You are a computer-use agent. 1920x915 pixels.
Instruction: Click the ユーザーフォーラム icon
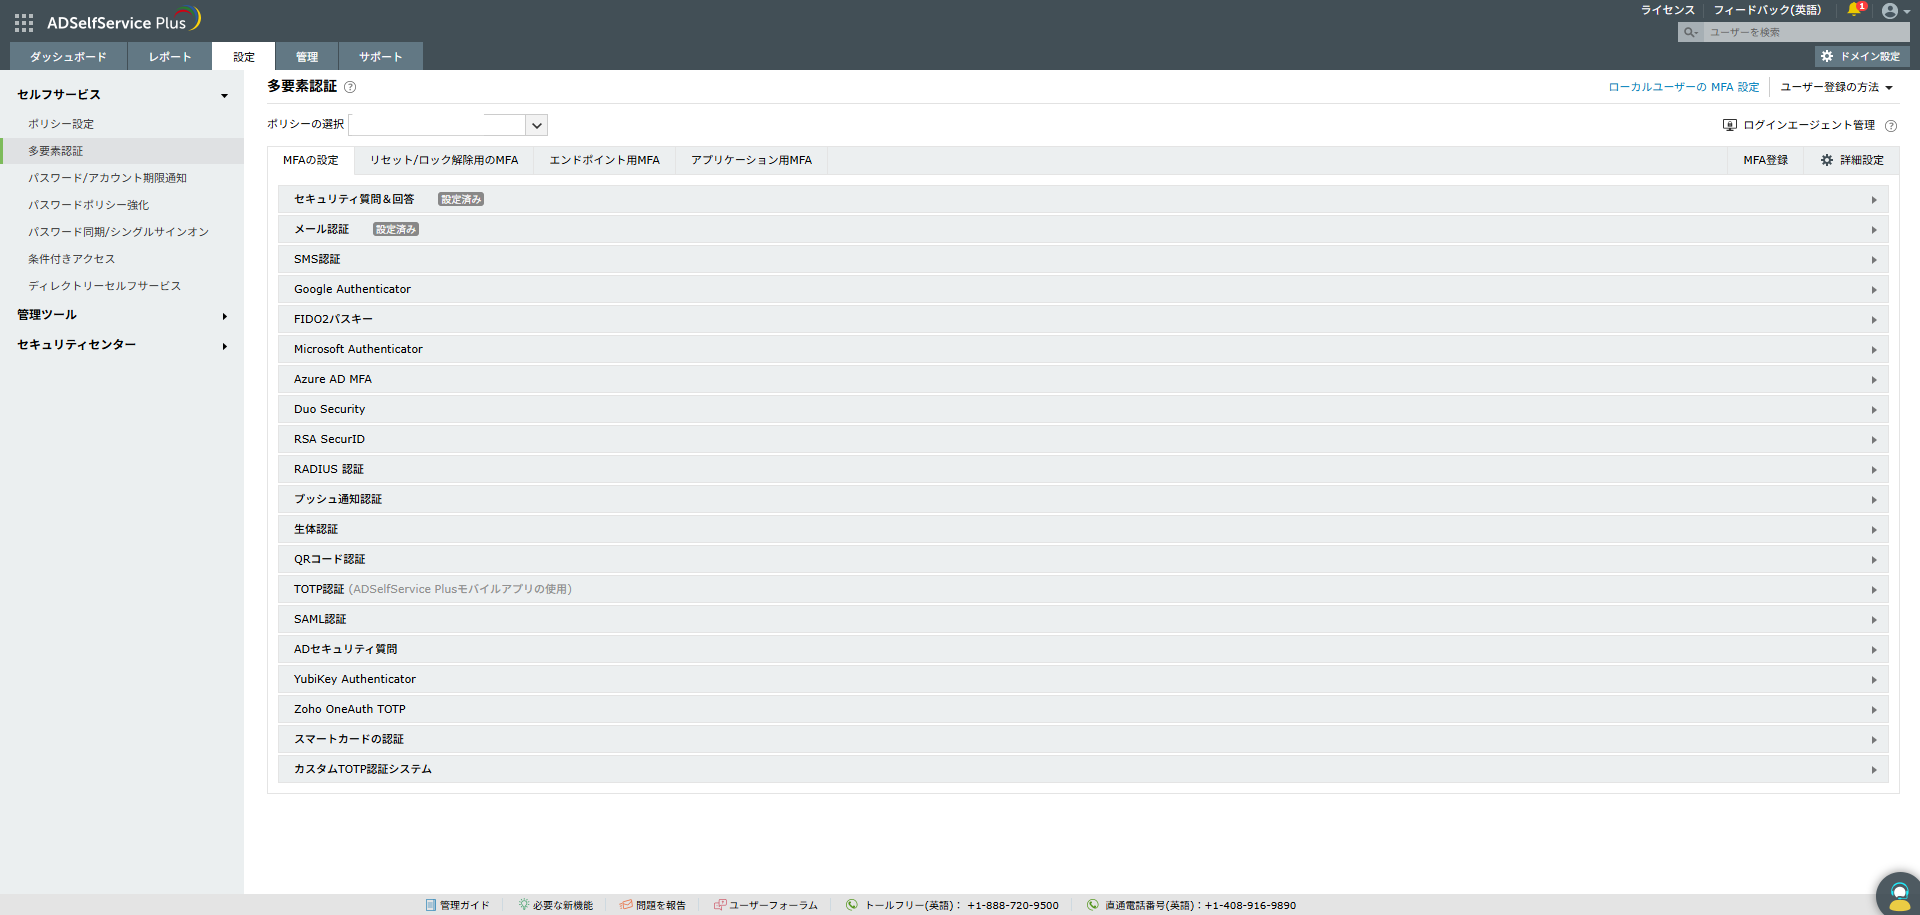point(720,905)
